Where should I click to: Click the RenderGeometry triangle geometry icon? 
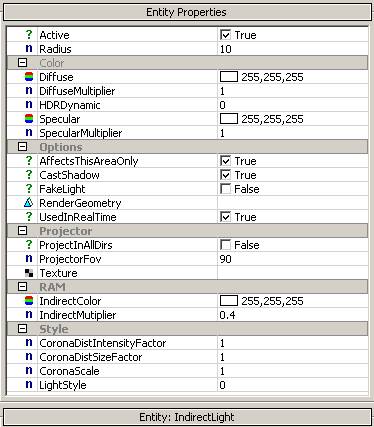pyautogui.click(x=29, y=203)
